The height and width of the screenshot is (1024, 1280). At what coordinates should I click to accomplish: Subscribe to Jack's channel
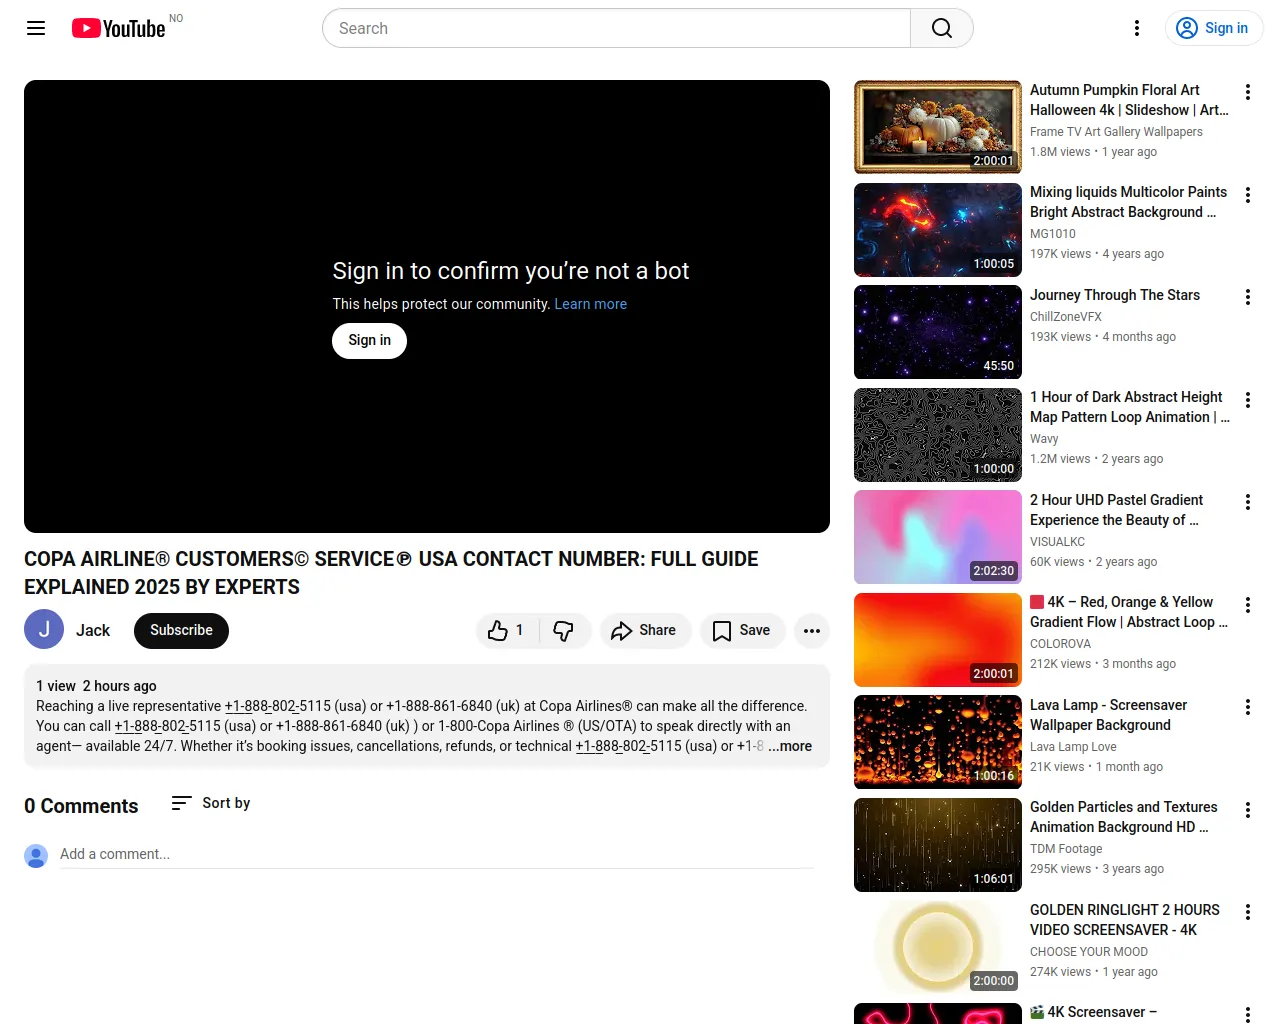pyautogui.click(x=181, y=630)
